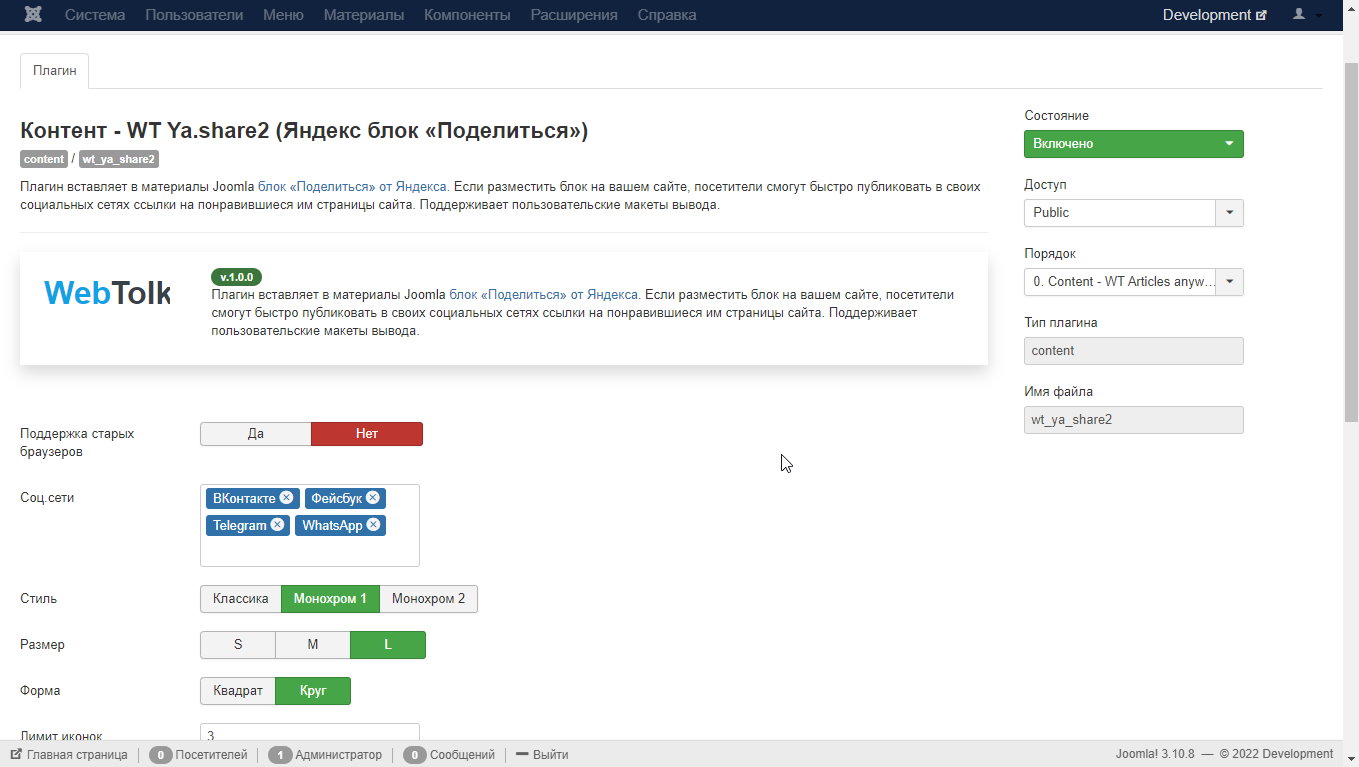Expand the Доступ dropdown showing Public
This screenshot has height=767, width=1359.
tap(1133, 213)
